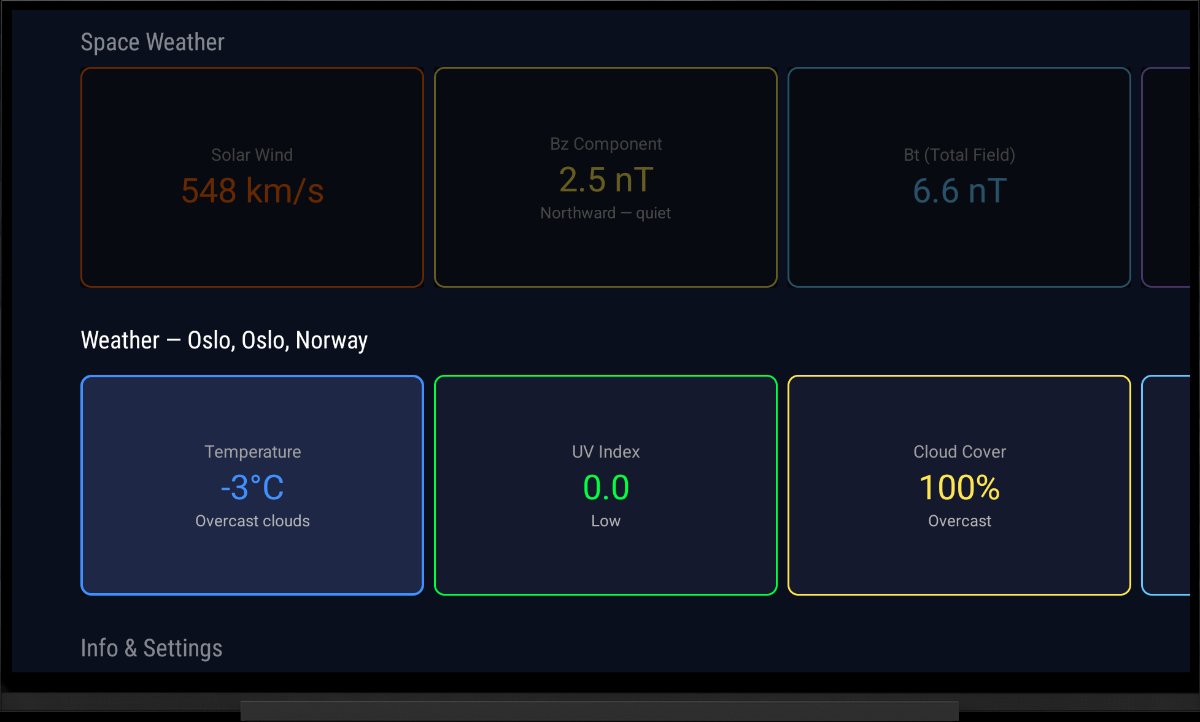Open the Temperature card for Oslo

[x=252, y=484]
